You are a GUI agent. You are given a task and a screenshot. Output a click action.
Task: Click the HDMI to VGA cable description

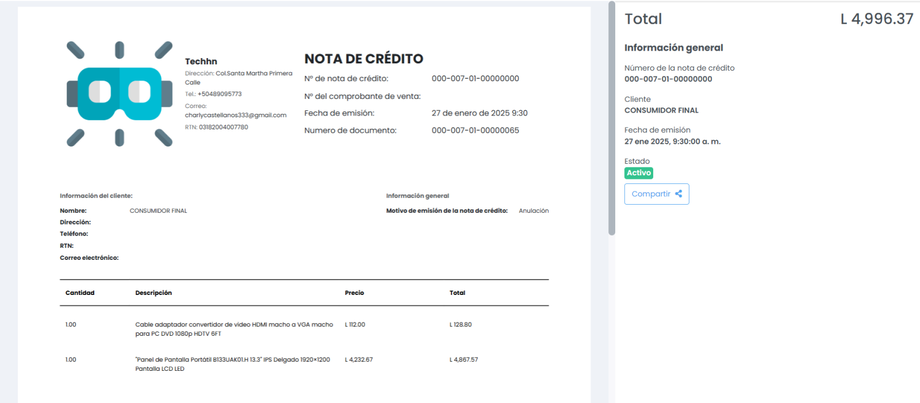(x=234, y=329)
